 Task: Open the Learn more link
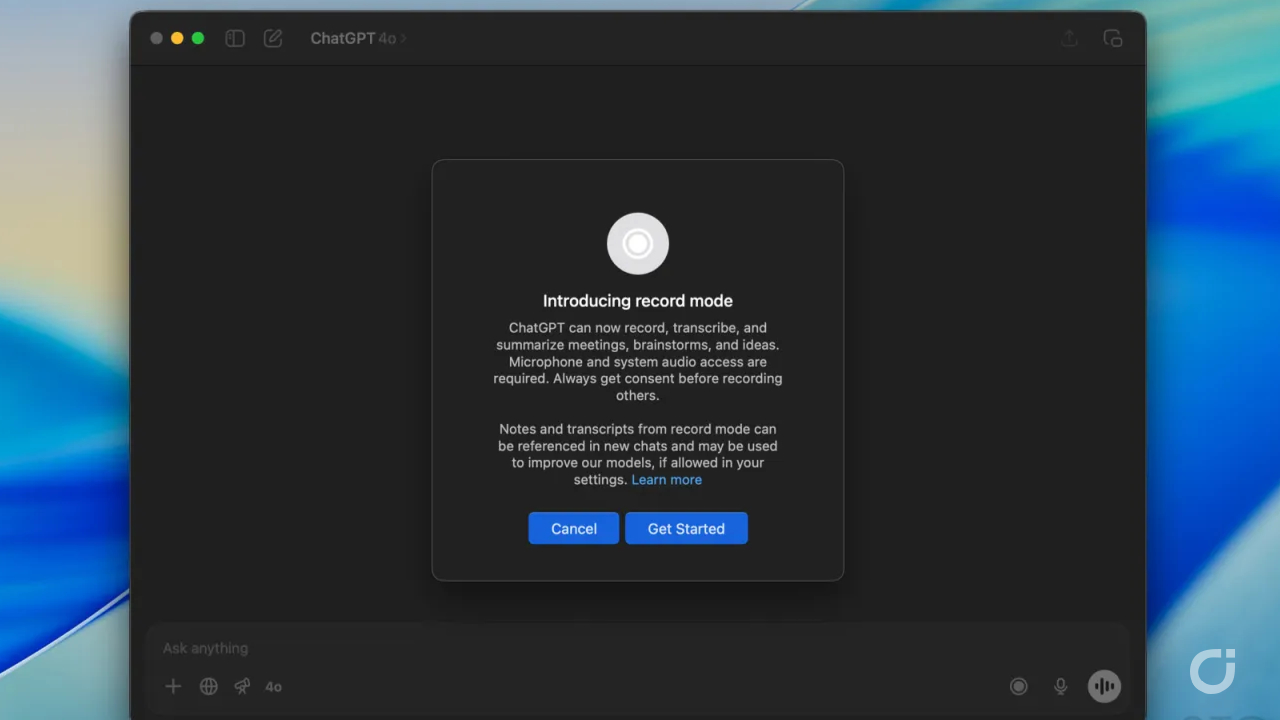667,480
